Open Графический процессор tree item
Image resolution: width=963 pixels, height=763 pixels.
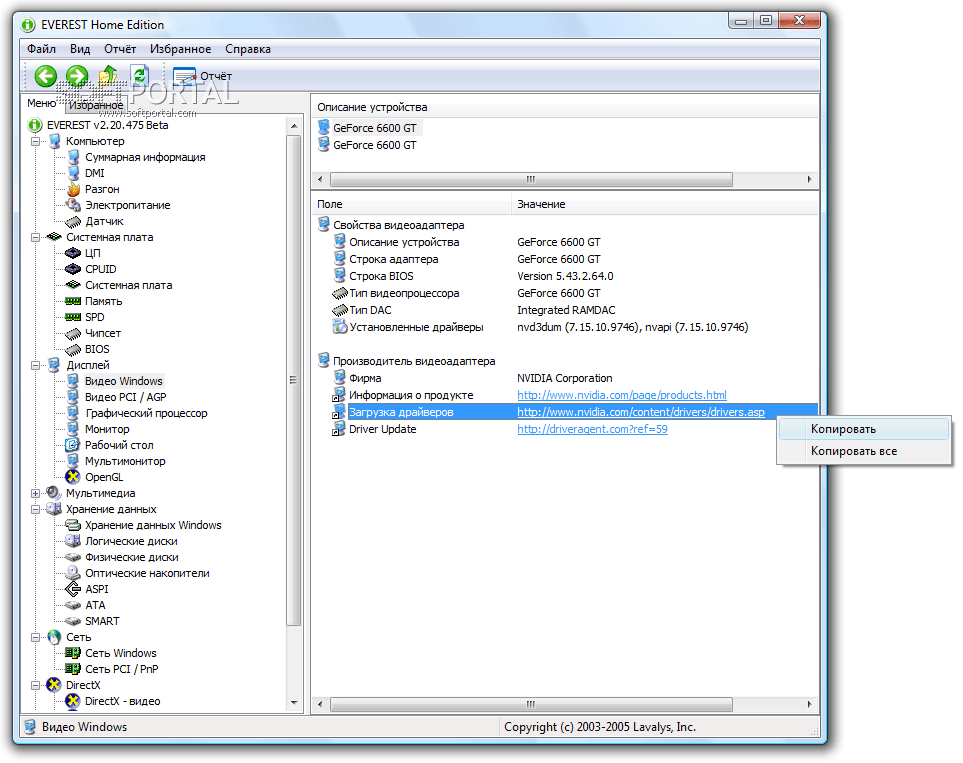point(146,413)
